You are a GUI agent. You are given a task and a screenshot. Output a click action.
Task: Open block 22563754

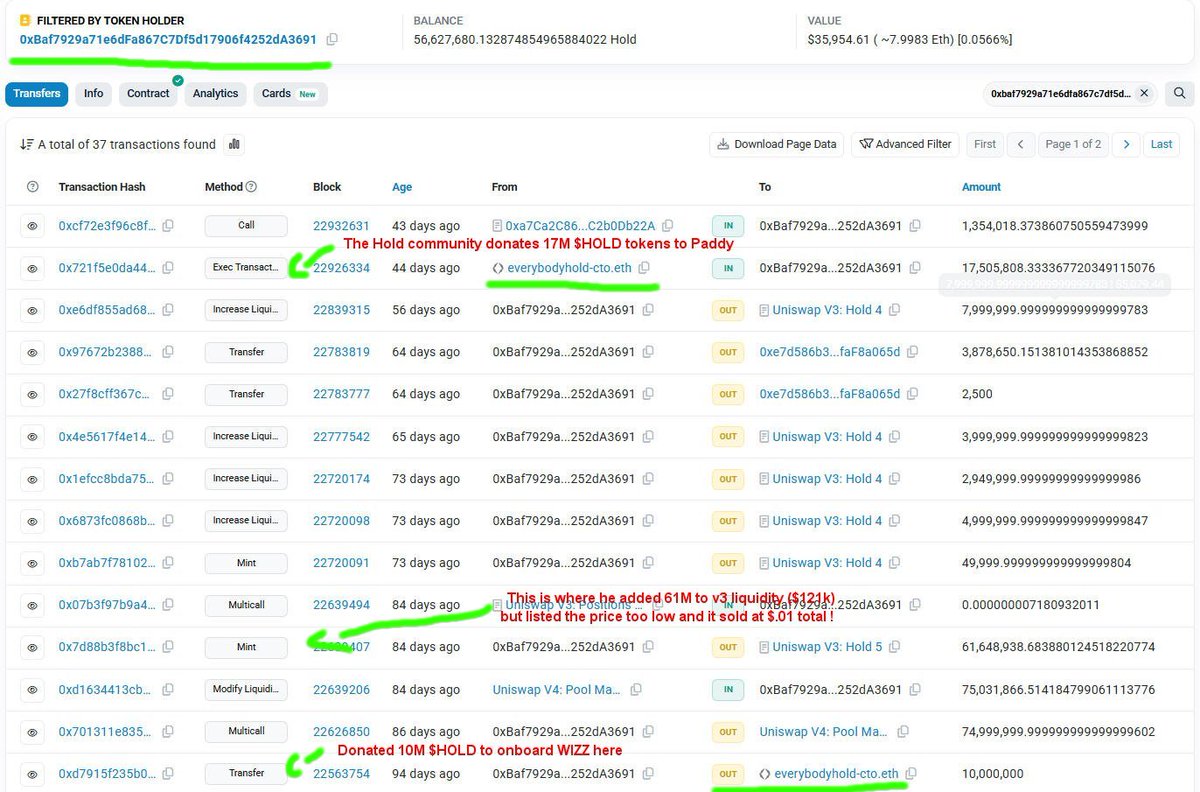[x=341, y=774]
